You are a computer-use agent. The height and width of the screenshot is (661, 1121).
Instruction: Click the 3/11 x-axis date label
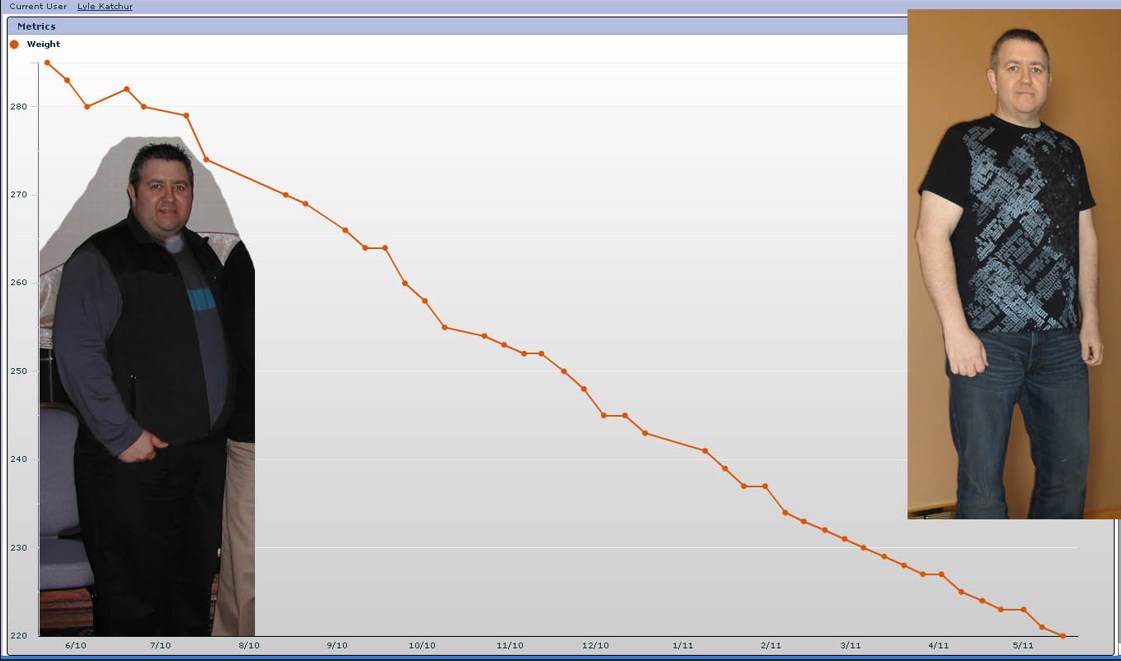click(x=851, y=646)
